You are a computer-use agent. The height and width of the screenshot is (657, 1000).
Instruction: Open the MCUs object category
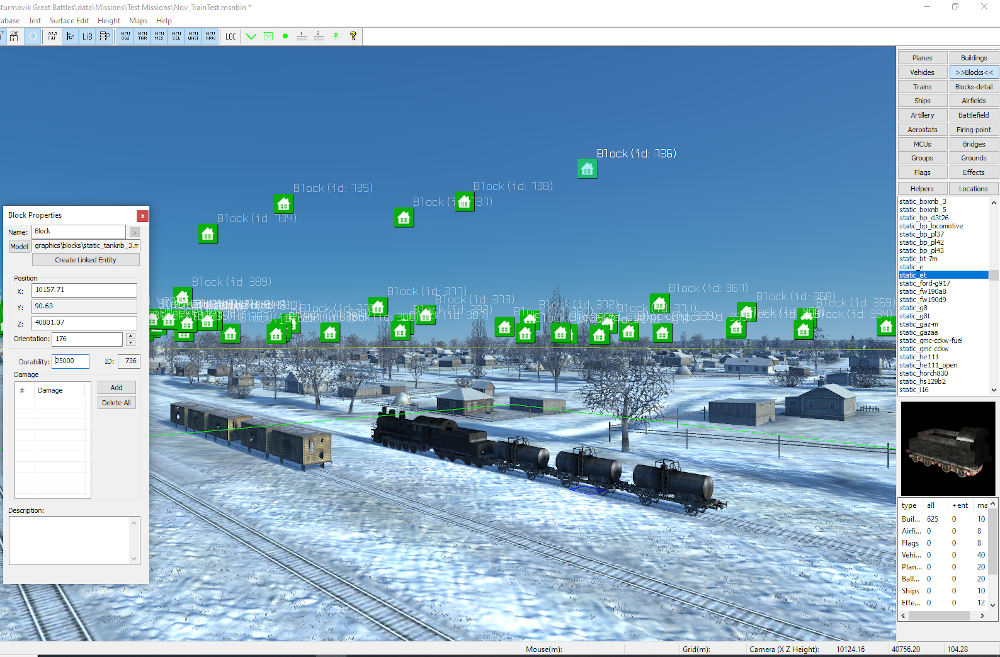[x=922, y=144]
